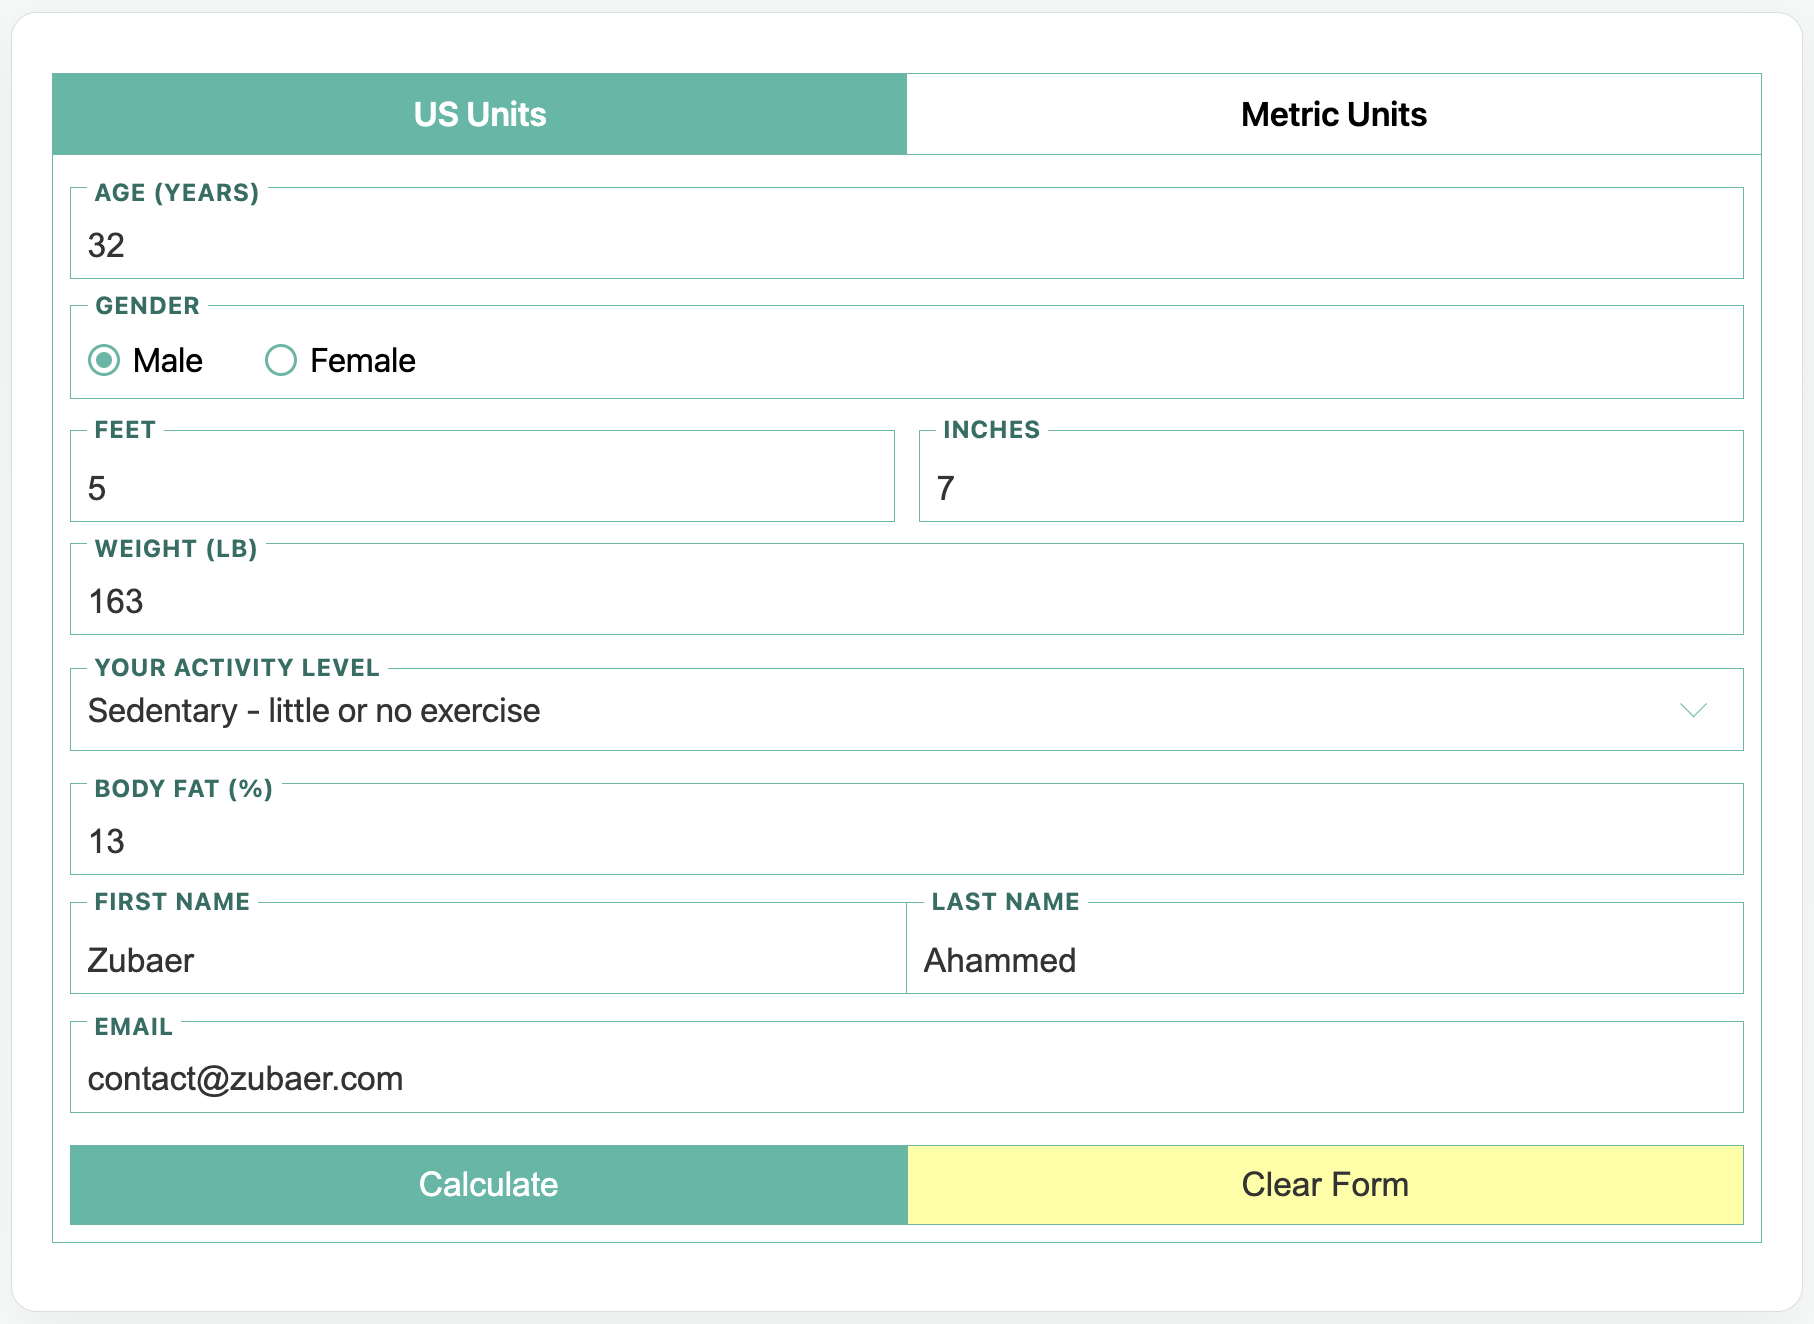Click the Age (years) input field
Screen dimensions: 1814x1324
click(906, 234)
